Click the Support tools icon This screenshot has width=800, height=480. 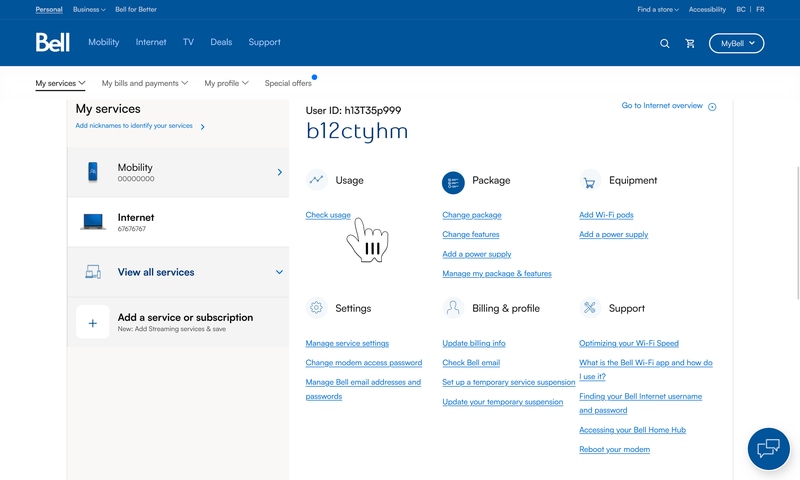point(590,308)
